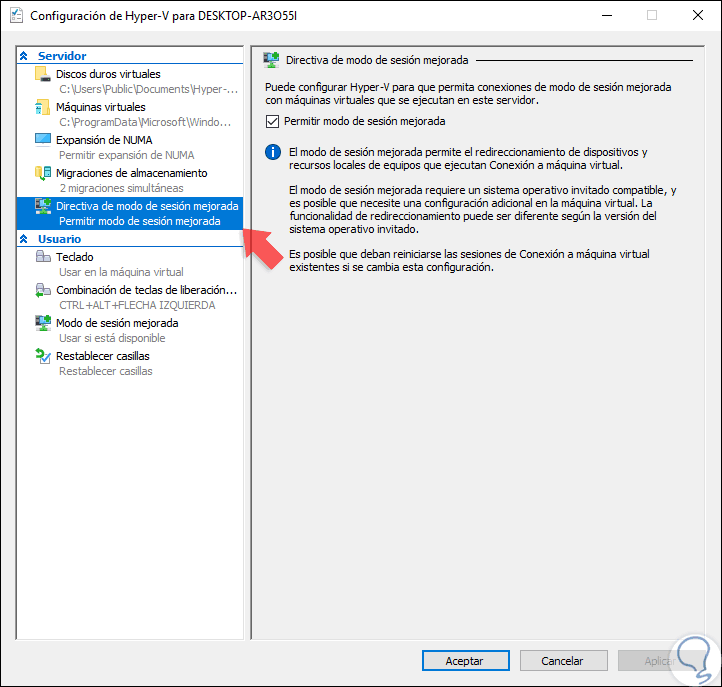Collapse the Servidor section chevron
The width and height of the screenshot is (722, 687).
(x=23, y=56)
